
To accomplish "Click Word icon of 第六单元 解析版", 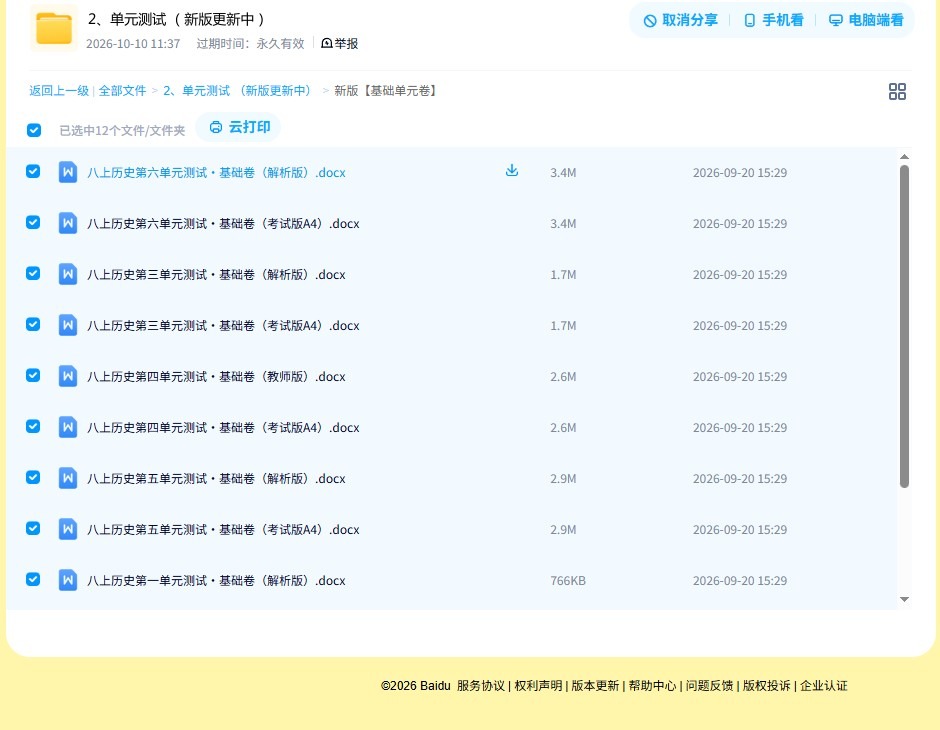I will tap(68, 172).
